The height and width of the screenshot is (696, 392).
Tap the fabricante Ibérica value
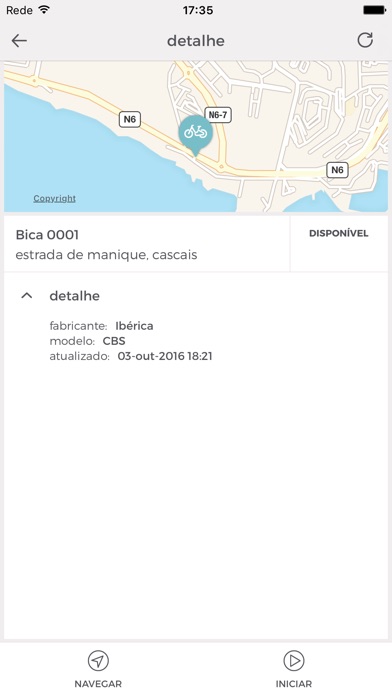click(x=135, y=326)
